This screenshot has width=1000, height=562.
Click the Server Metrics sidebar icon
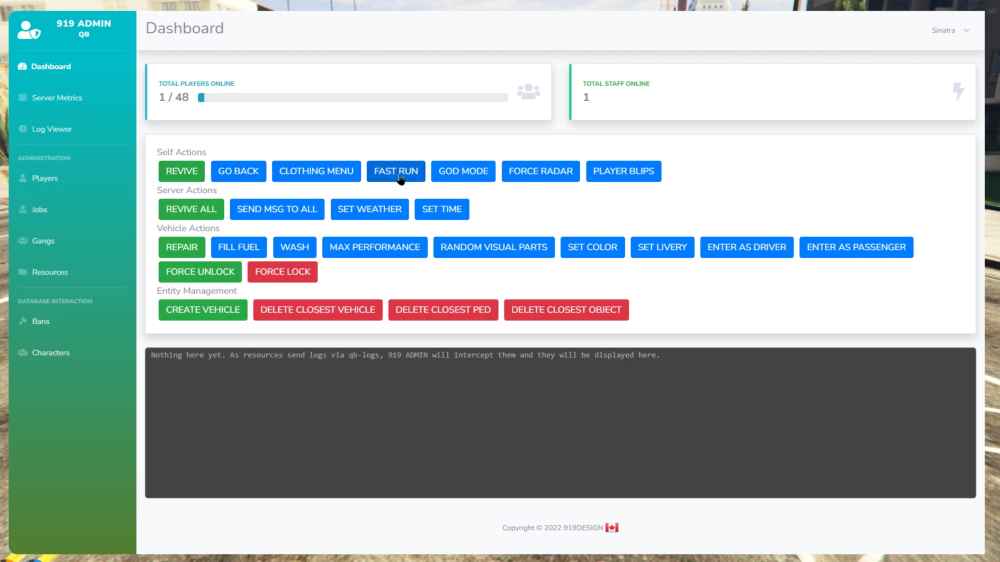tap(23, 98)
